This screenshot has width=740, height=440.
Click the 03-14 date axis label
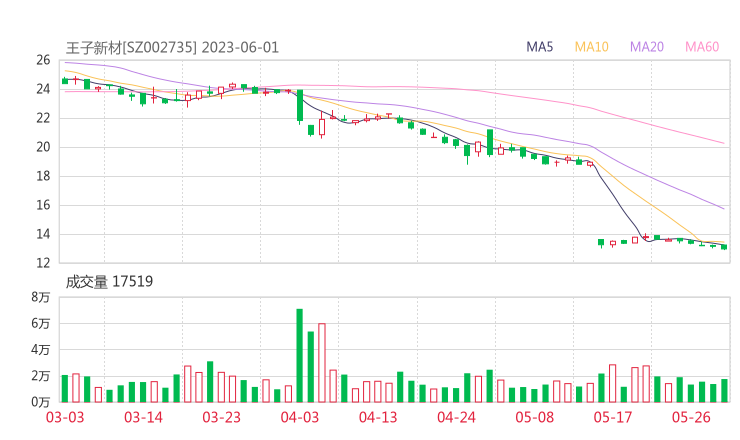tap(143, 417)
